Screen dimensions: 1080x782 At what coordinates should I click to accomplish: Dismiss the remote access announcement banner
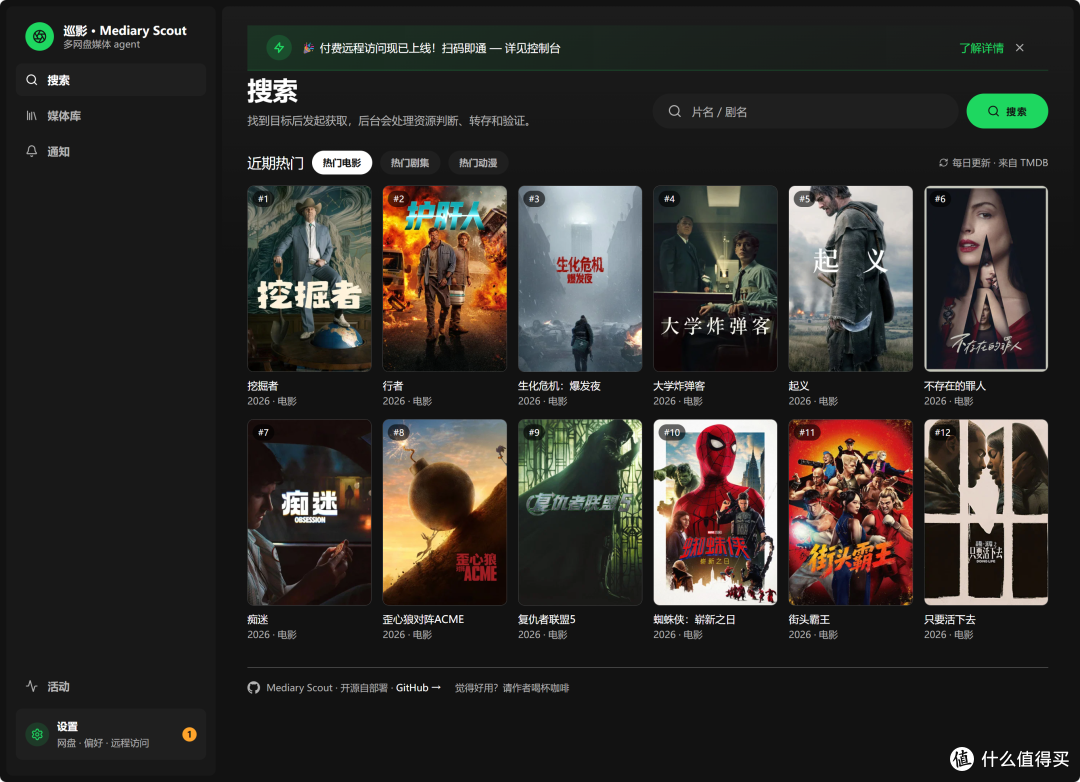[x=1019, y=48]
